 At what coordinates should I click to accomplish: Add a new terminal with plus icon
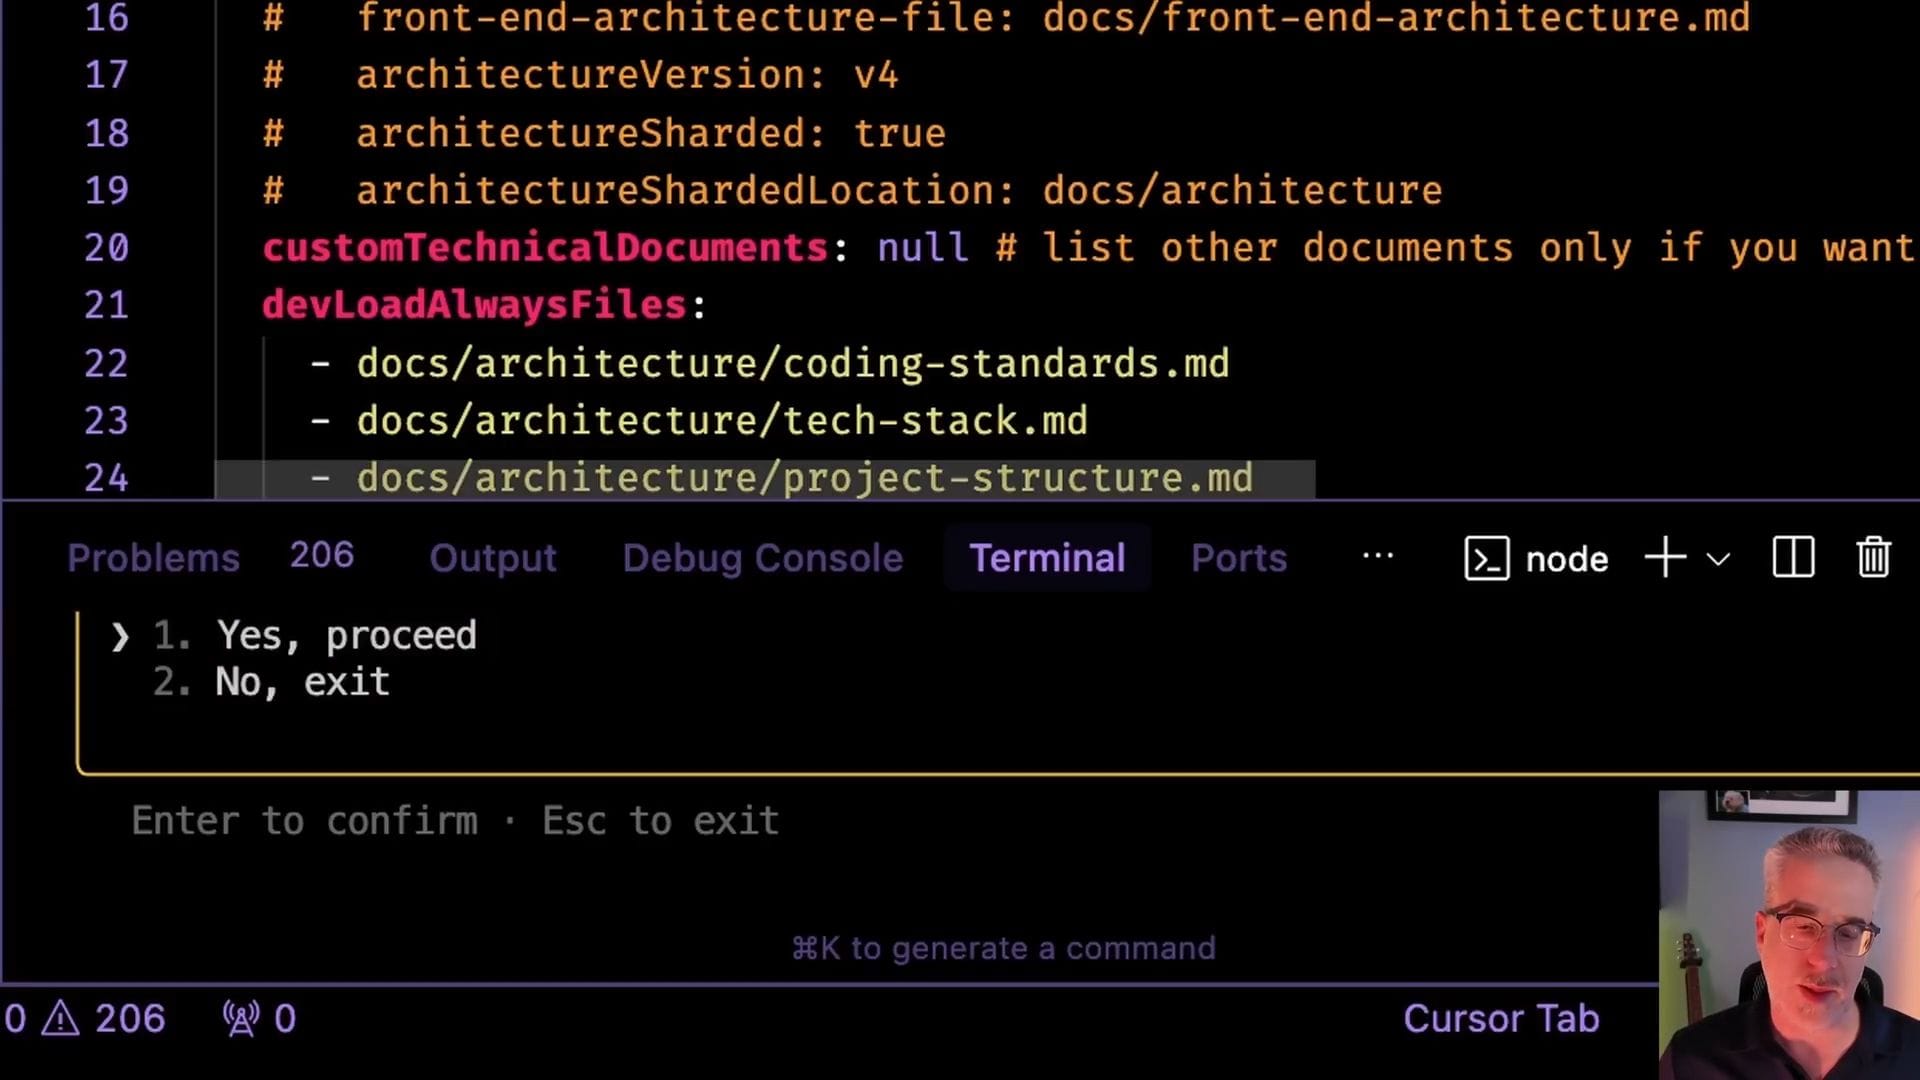click(x=1665, y=558)
